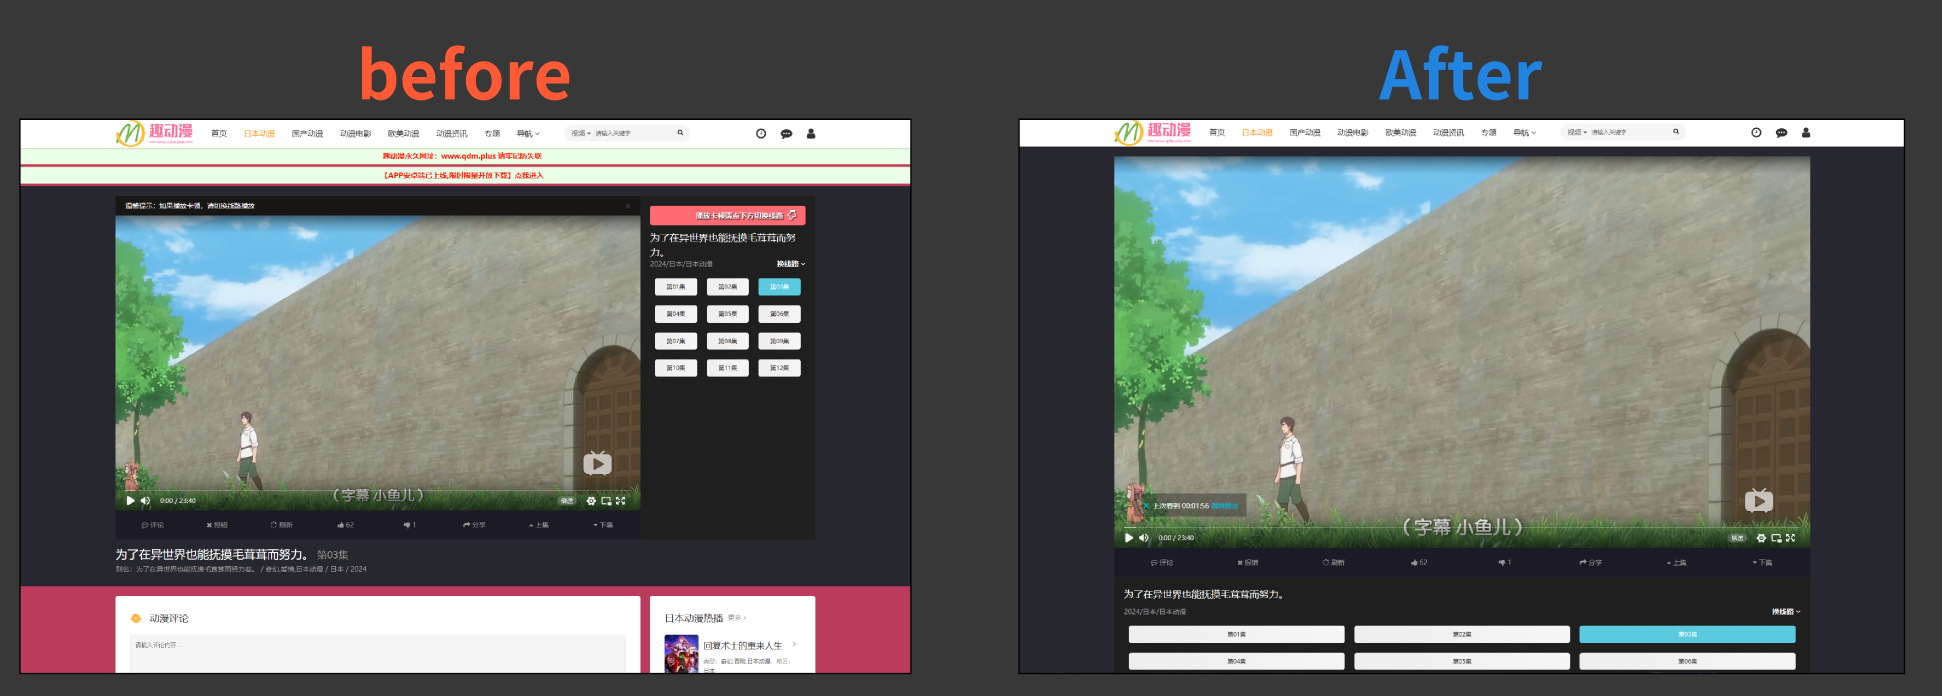The width and height of the screenshot is (1942, 696).
Task: Click search keyword field in After screenshot
Action: pyautogui.click(x=1628, y=132)
